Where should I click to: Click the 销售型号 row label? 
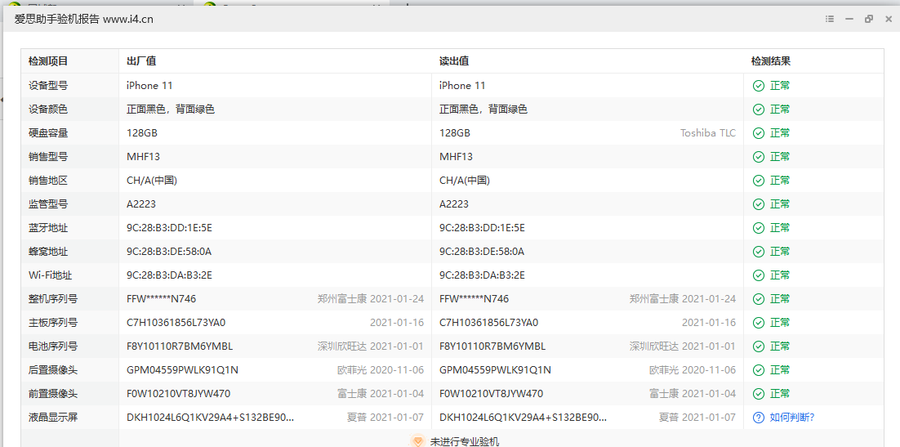[48, 157]
